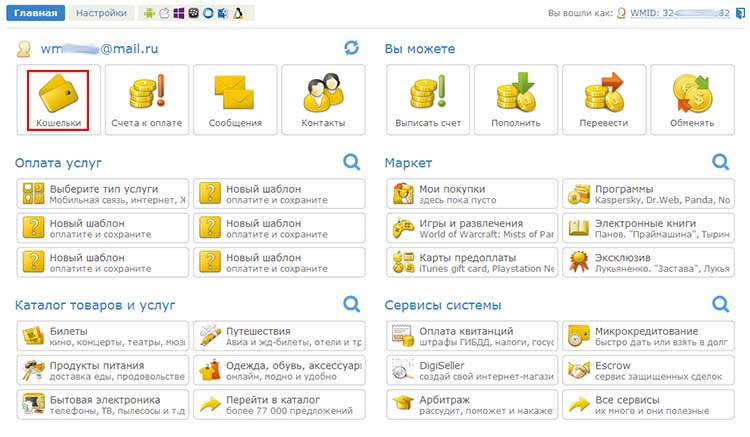Click search magnifier in Маркет section
750x437 pixels.
pos(721,162)
